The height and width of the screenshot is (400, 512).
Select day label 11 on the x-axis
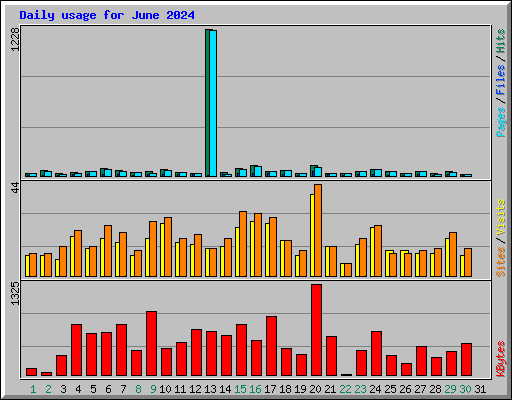[180, 389]
